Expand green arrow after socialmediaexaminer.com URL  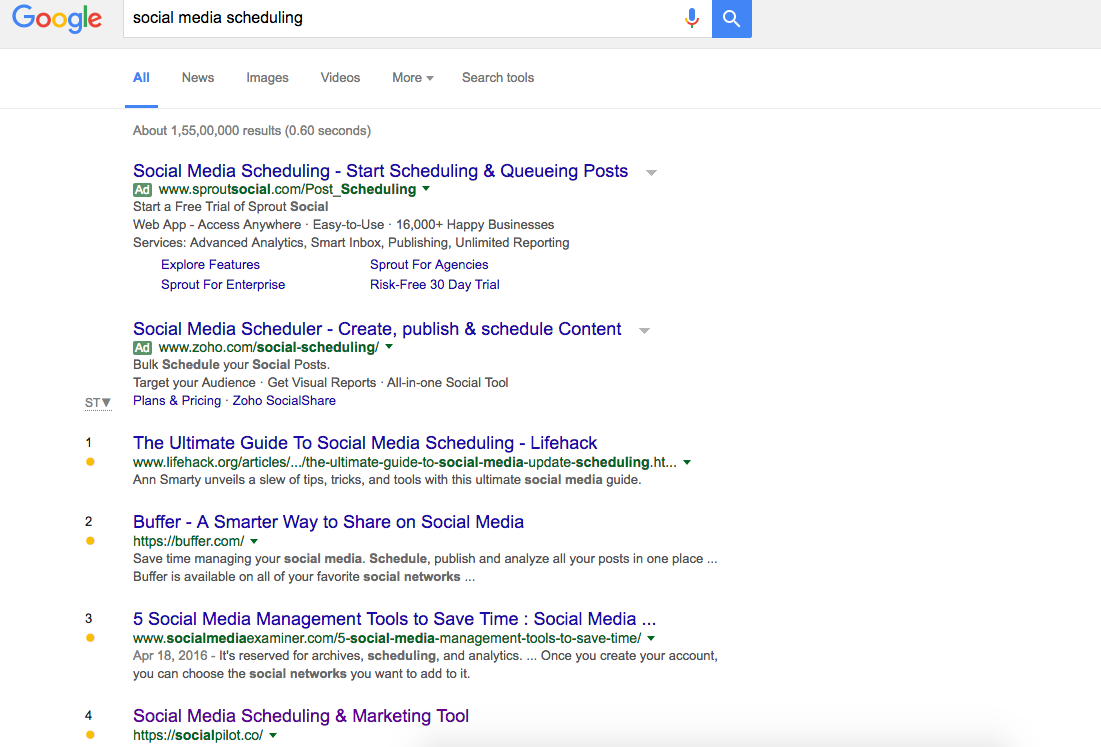[x=651, y=638]
